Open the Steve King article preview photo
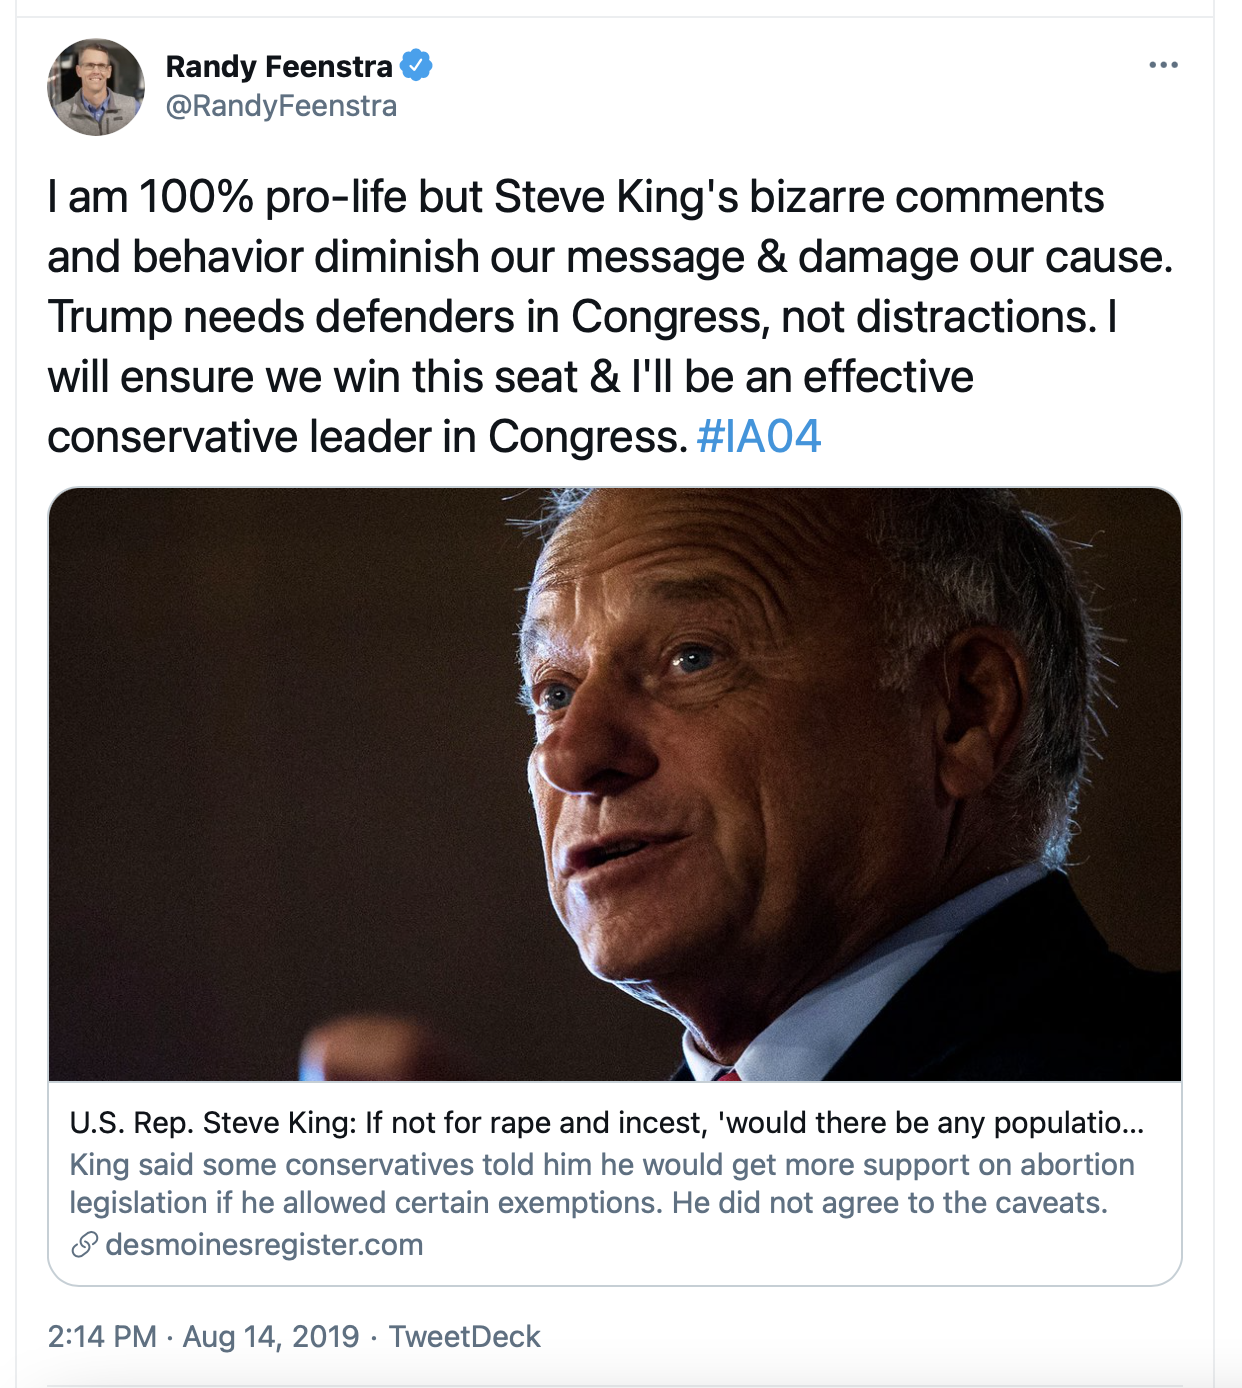This screenshot has height=1388, width=1242. [x=615, y=785]
